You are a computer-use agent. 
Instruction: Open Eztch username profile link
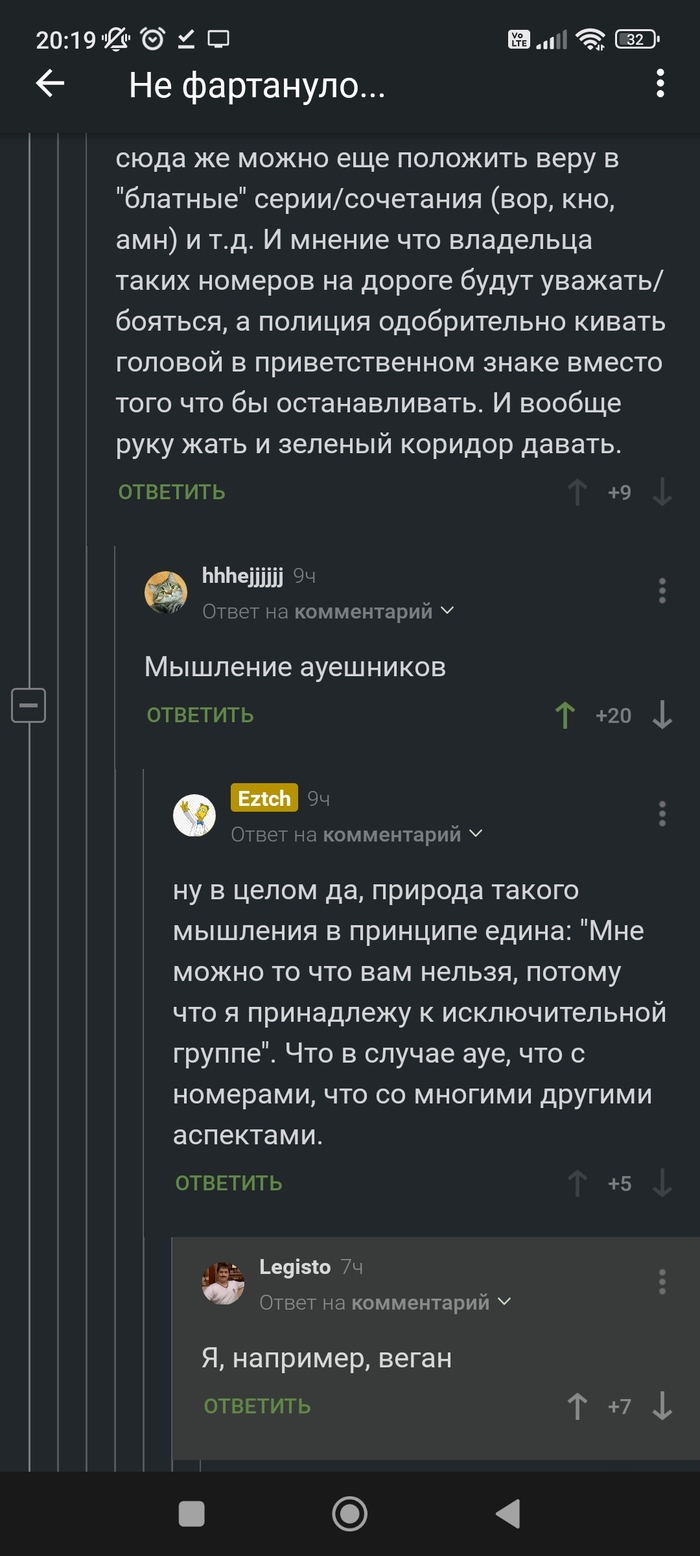coord(264,798)
